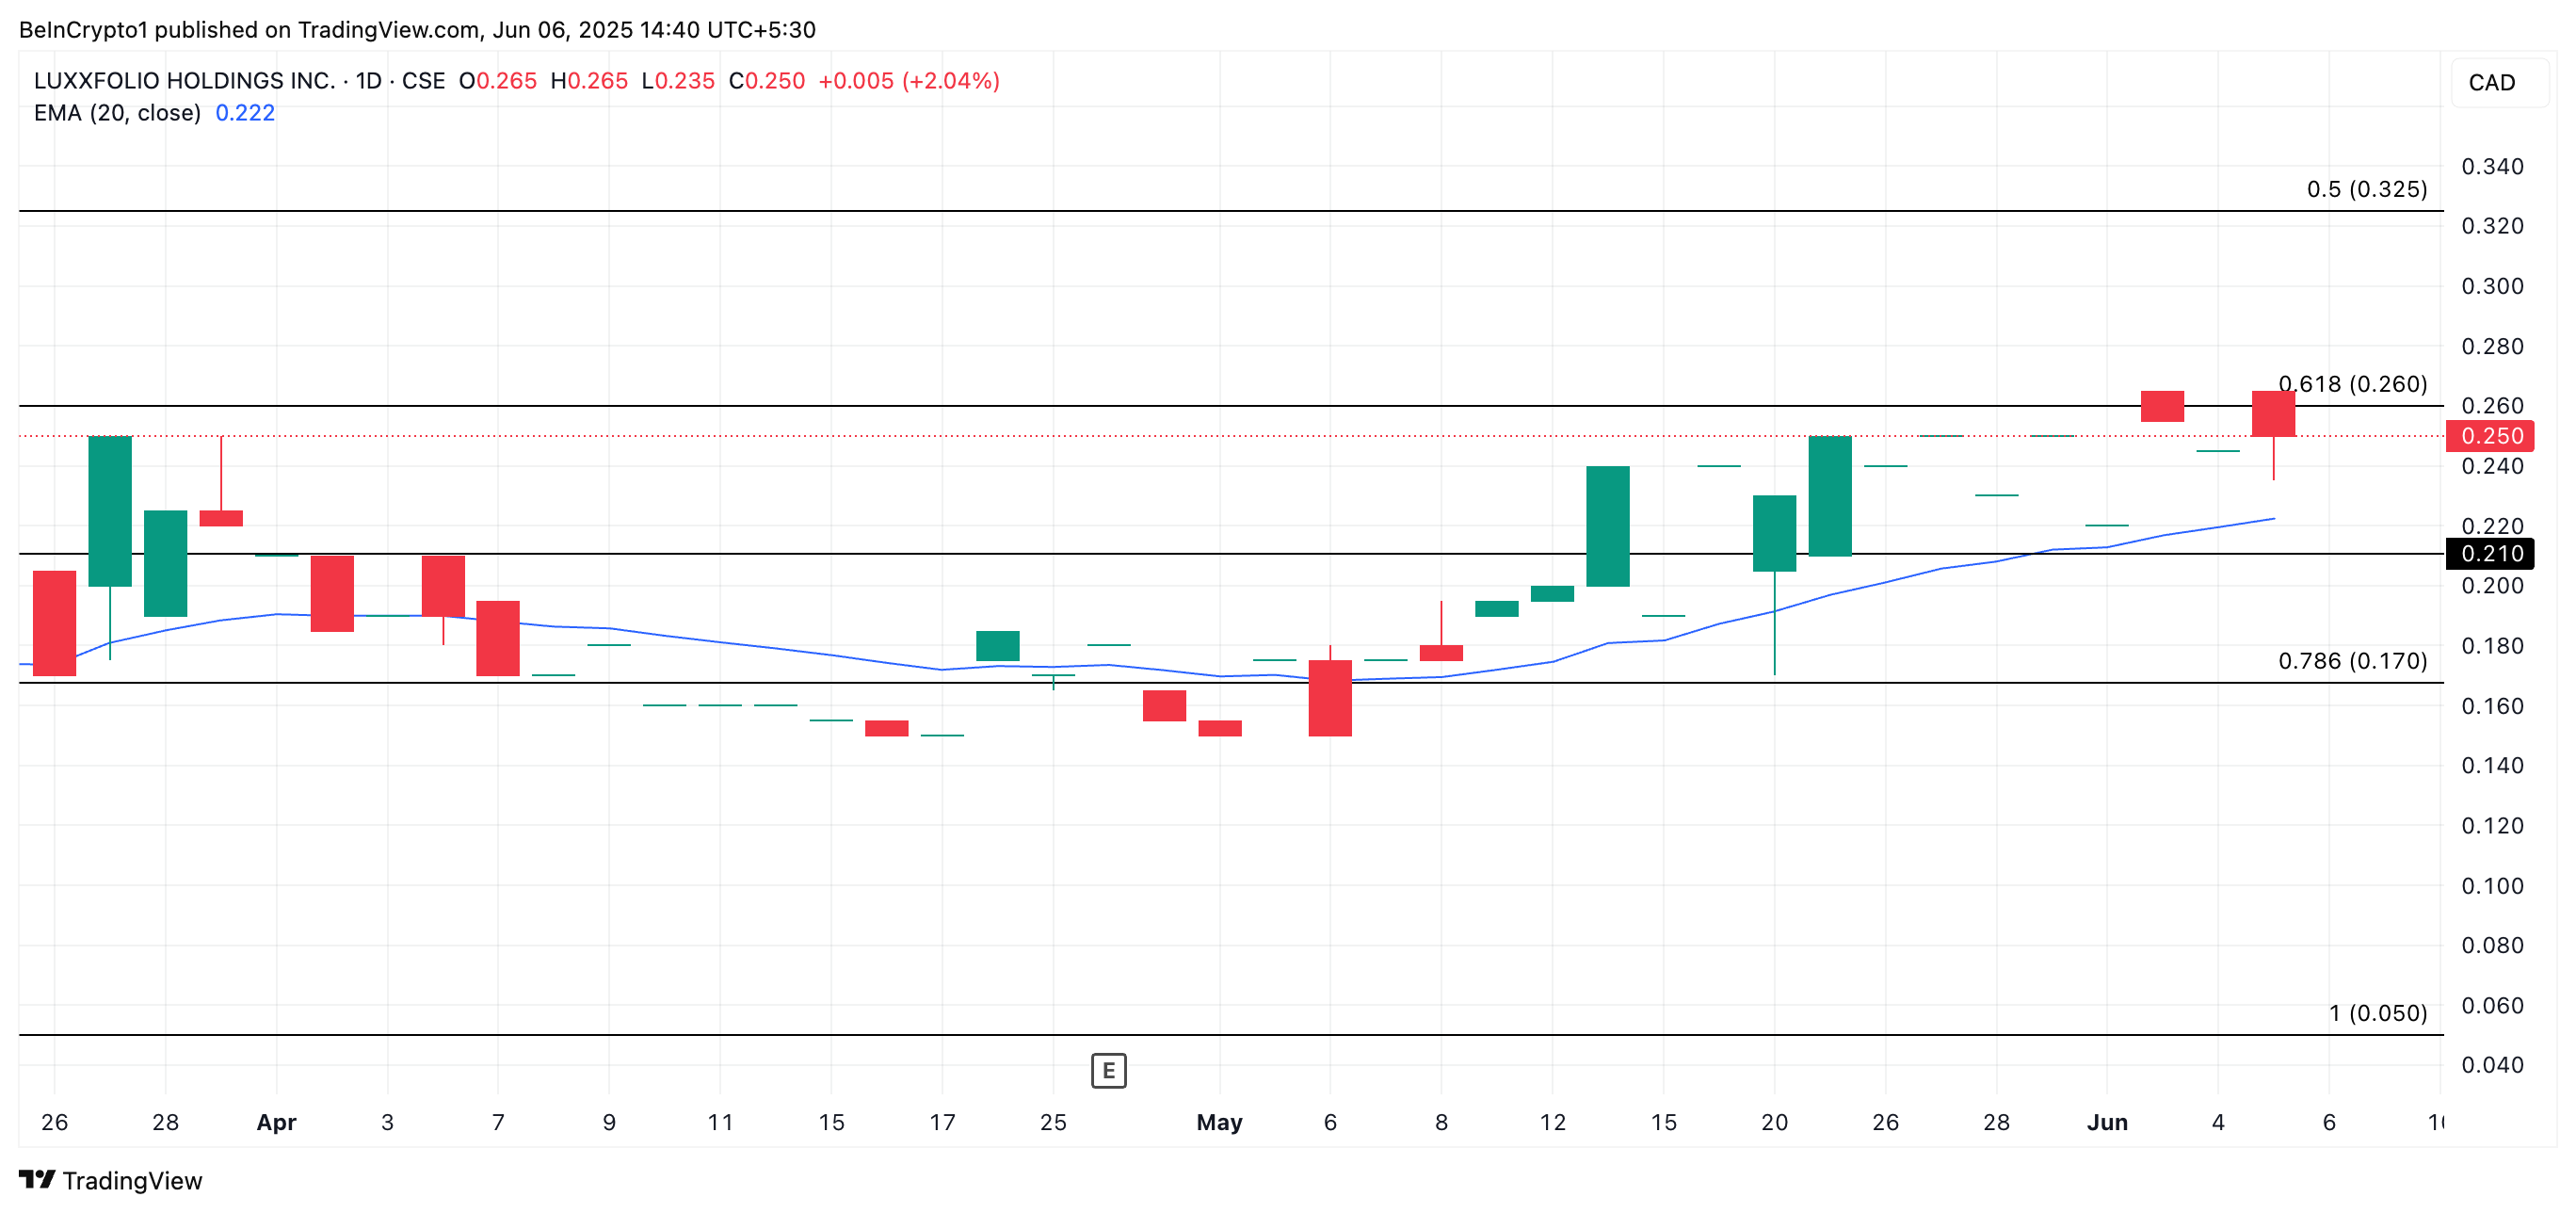
Task: Click the 0.618 (0.260) Fibonacci level label
Action: (x=2352, y=384)
